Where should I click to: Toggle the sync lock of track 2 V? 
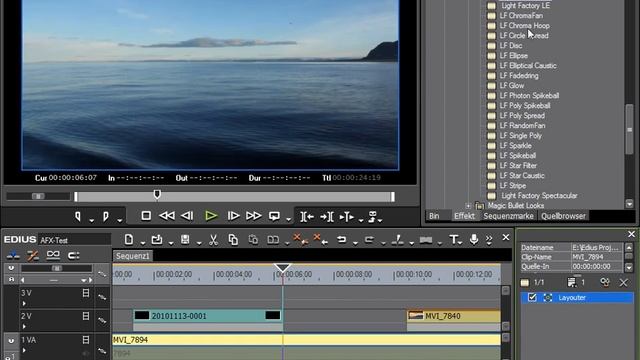101,321
